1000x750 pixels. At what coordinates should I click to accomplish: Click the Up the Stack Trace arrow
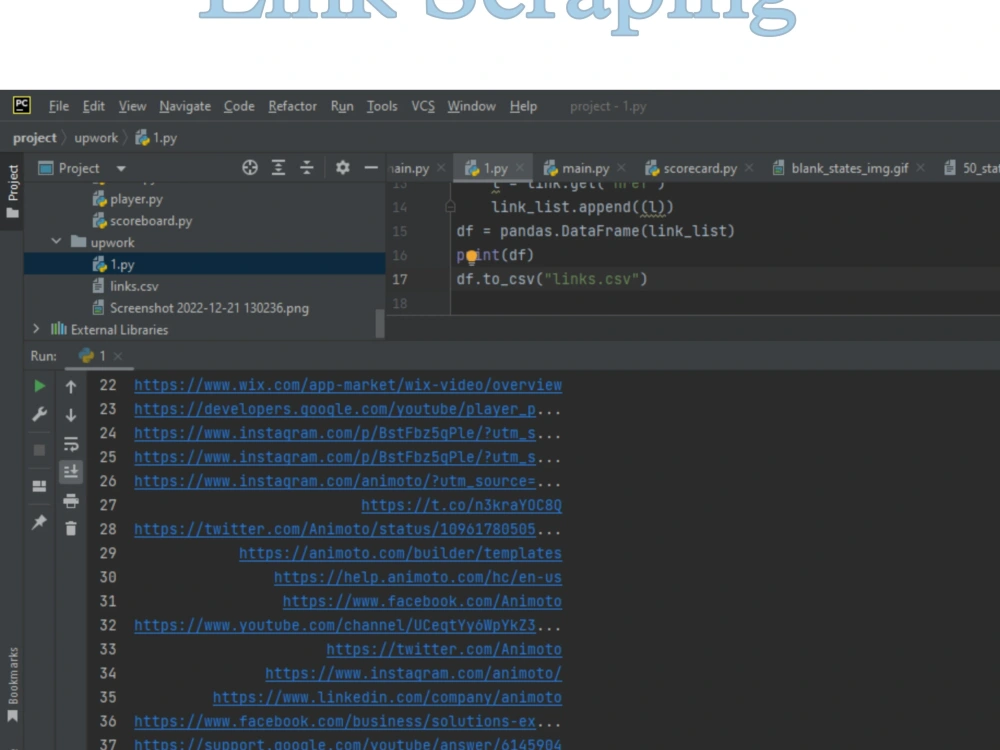point(71,386)
